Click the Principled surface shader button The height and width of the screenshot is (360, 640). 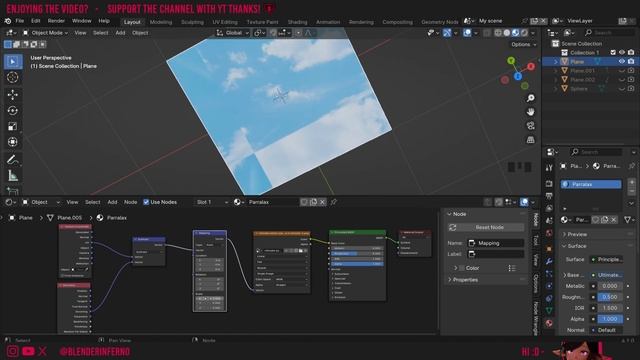point(607,260)
